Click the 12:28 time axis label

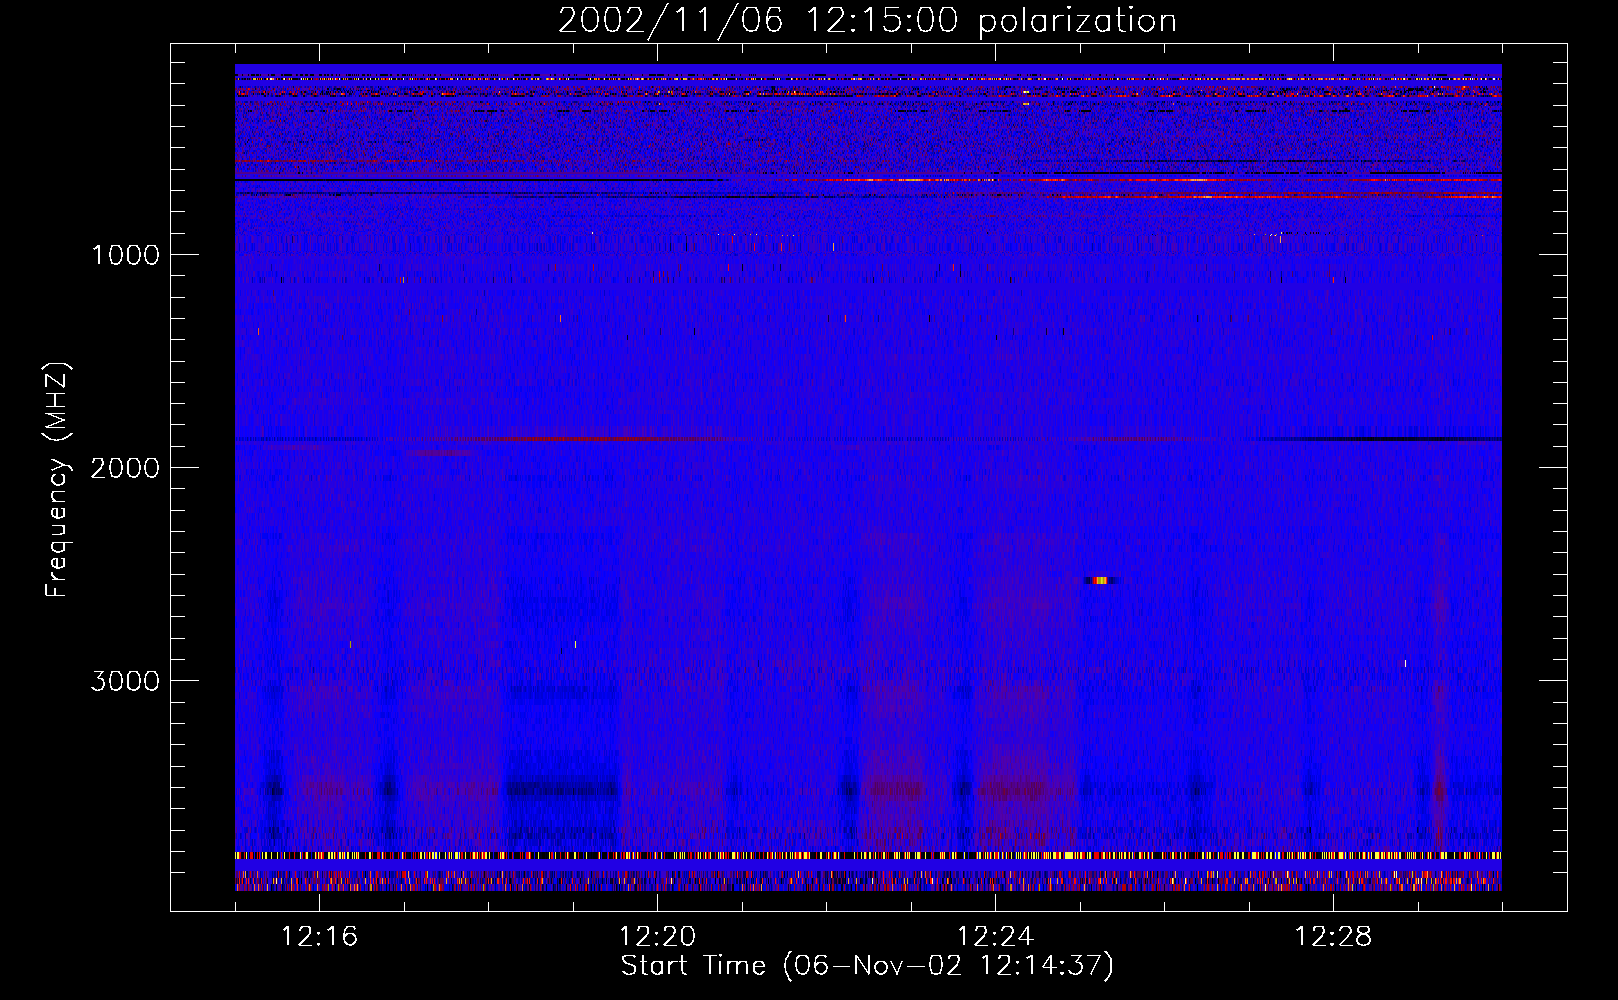(1333, 937)
